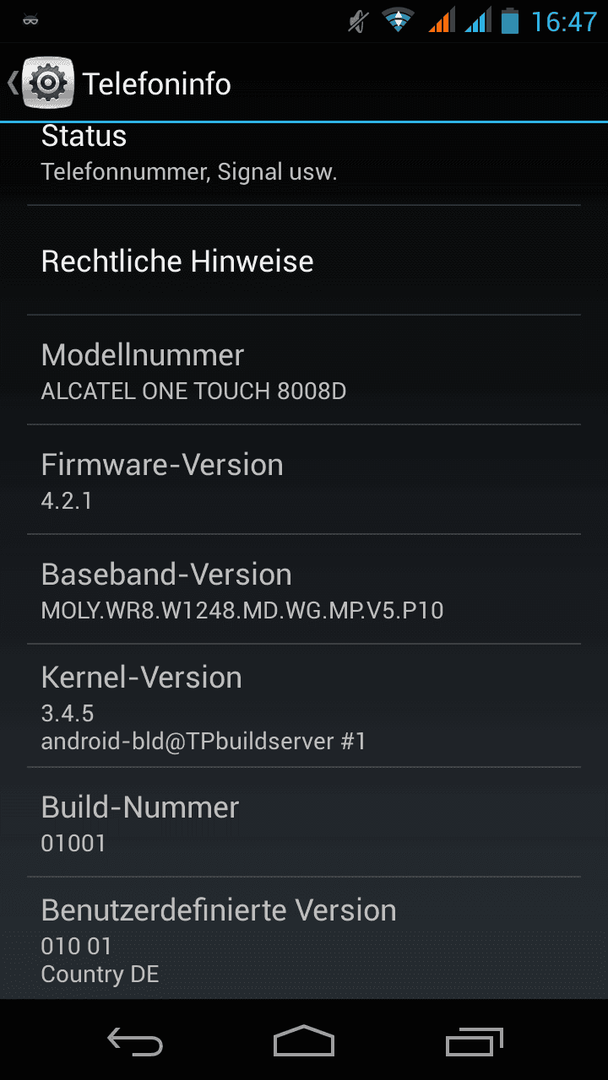Tap the debug notification icon in status bar
Image resolution: width=608 pixels, height=1080 pixels.
pyautogui.click(x=30, y=20)
